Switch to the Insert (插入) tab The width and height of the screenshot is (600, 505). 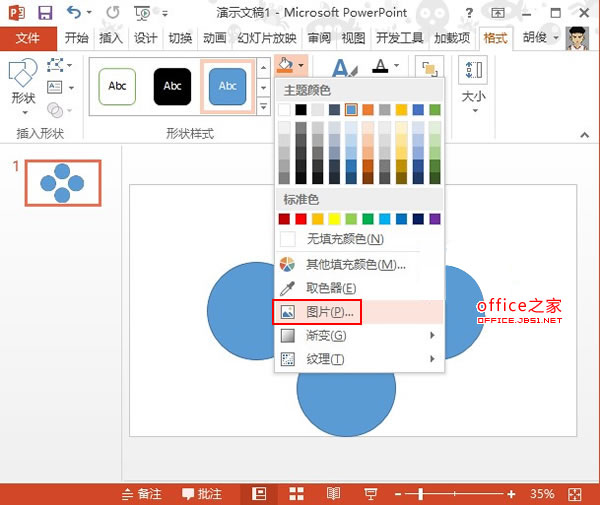click(x=111, y=38)
